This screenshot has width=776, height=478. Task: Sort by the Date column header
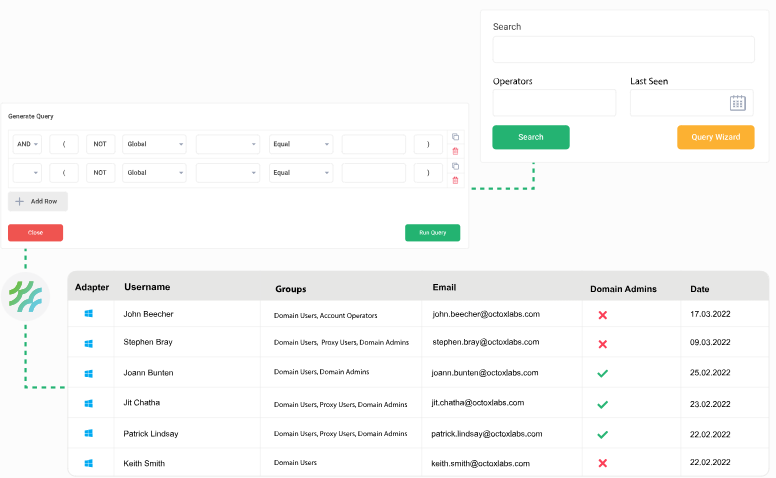click(699, 289)
